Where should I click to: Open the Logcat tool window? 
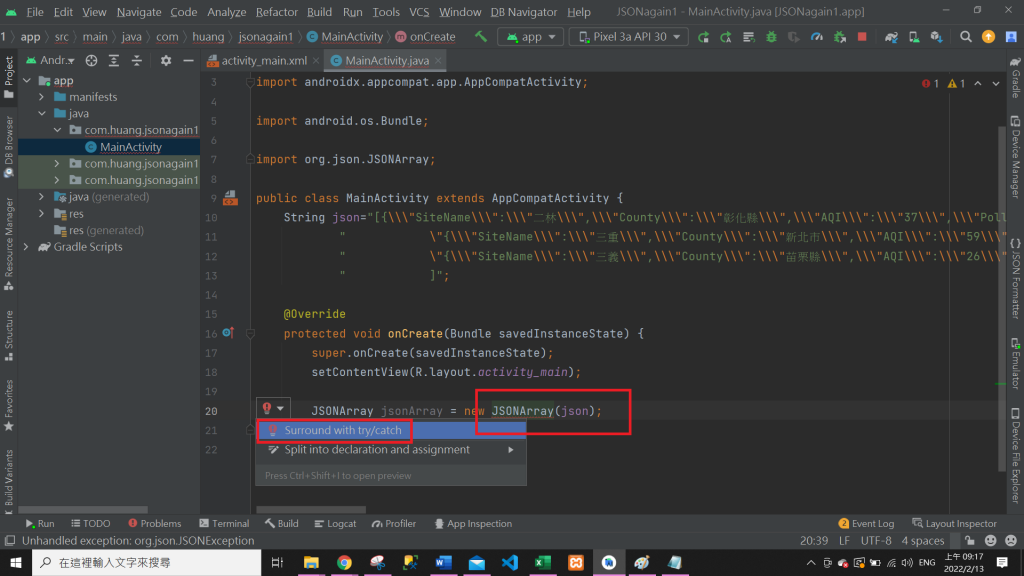(335, 523)
